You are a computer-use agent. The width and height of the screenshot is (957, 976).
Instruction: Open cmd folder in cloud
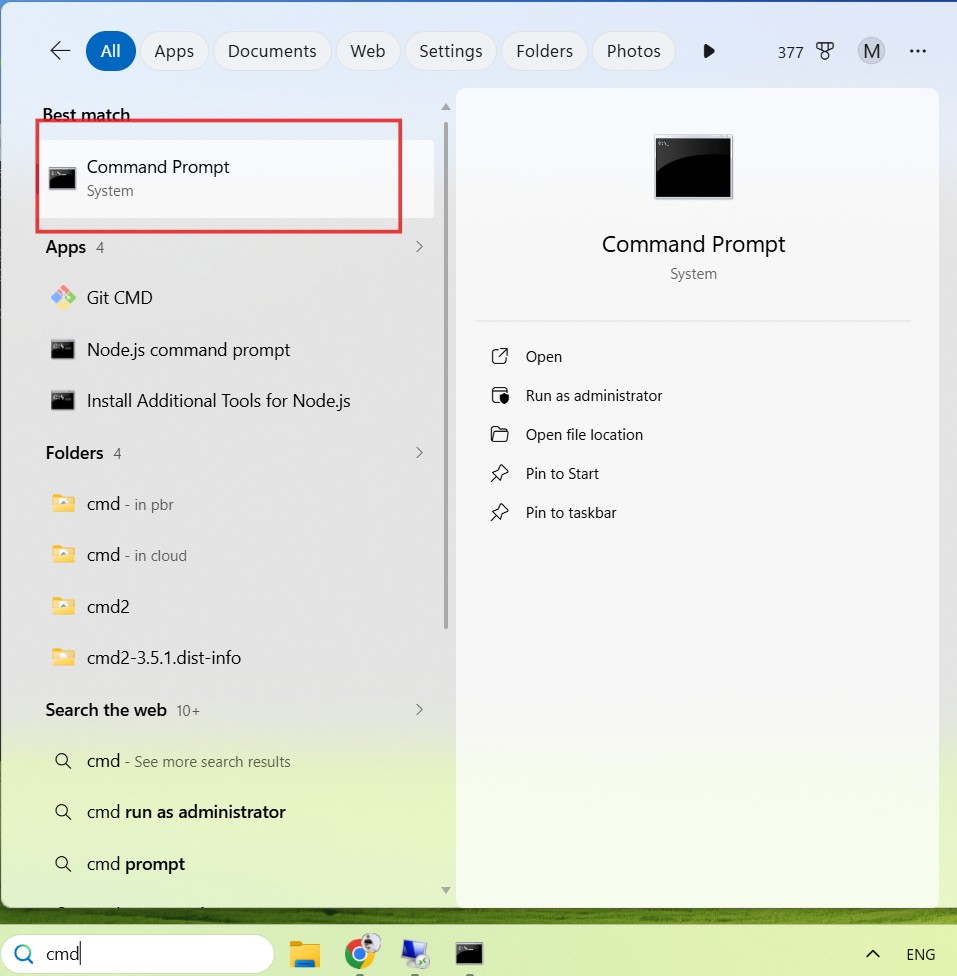click(x=237, y=555)
